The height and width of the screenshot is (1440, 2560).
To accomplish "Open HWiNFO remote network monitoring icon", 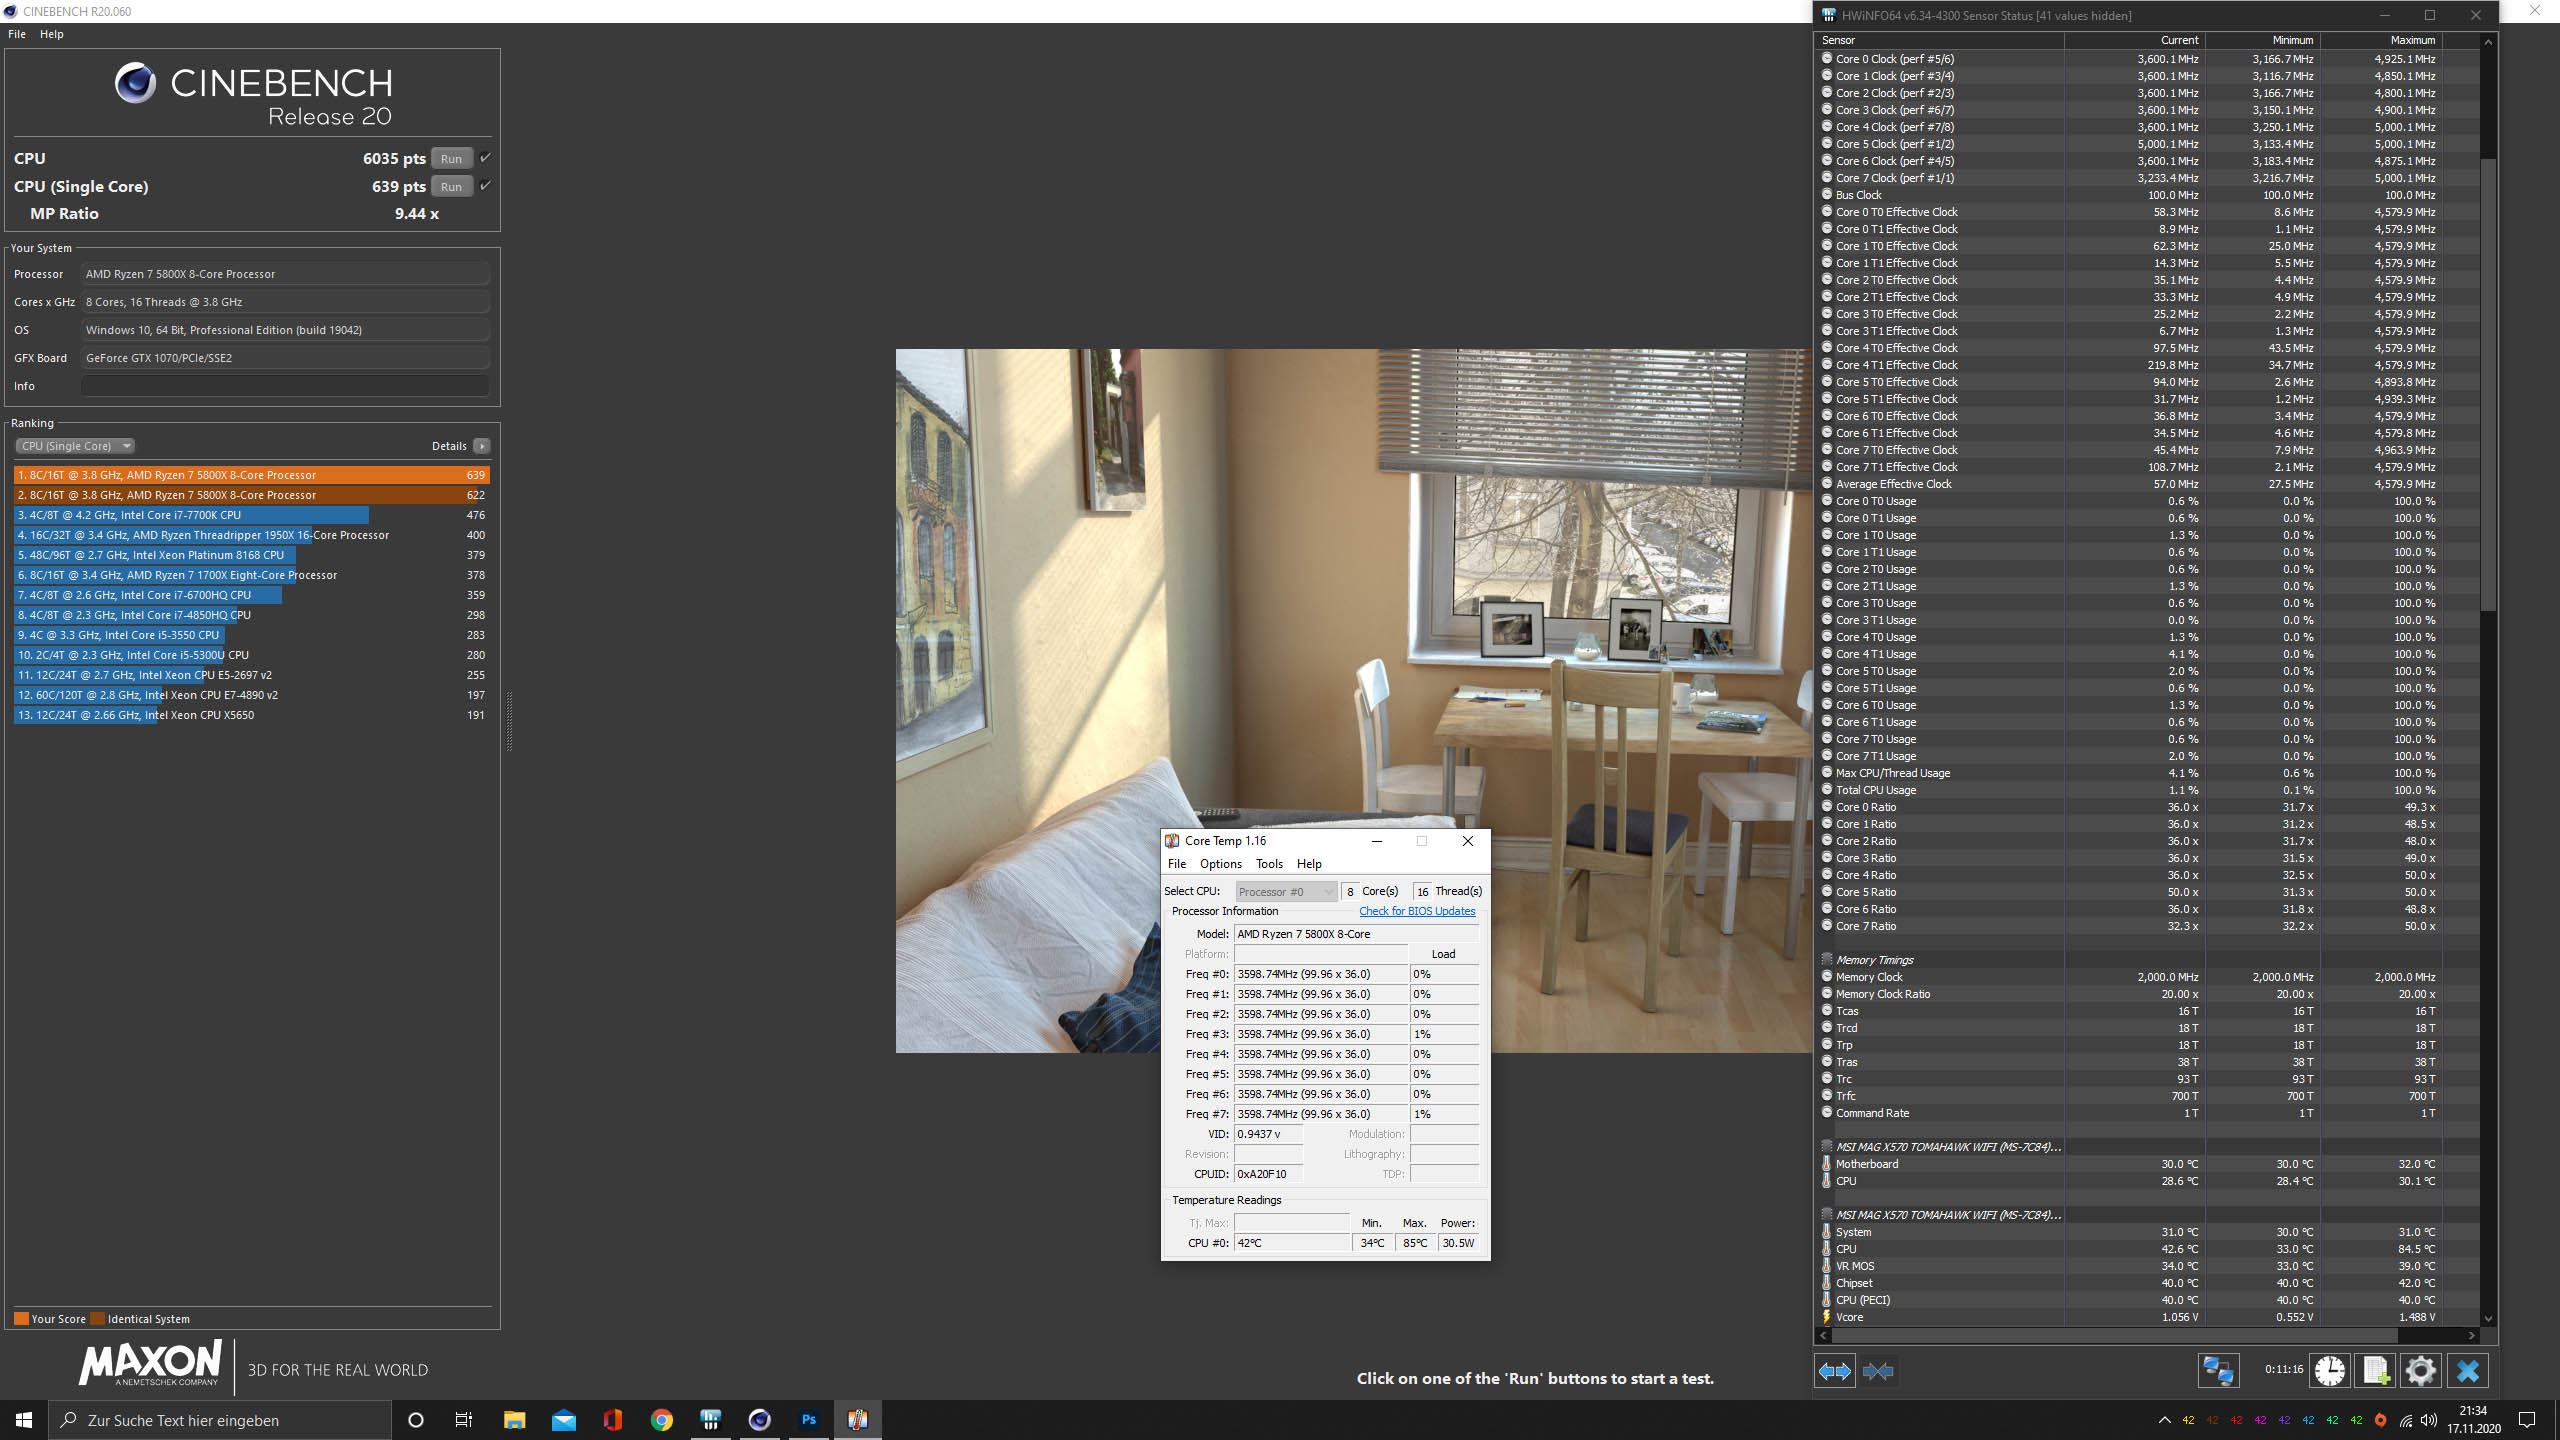I will point(2218,1371).
